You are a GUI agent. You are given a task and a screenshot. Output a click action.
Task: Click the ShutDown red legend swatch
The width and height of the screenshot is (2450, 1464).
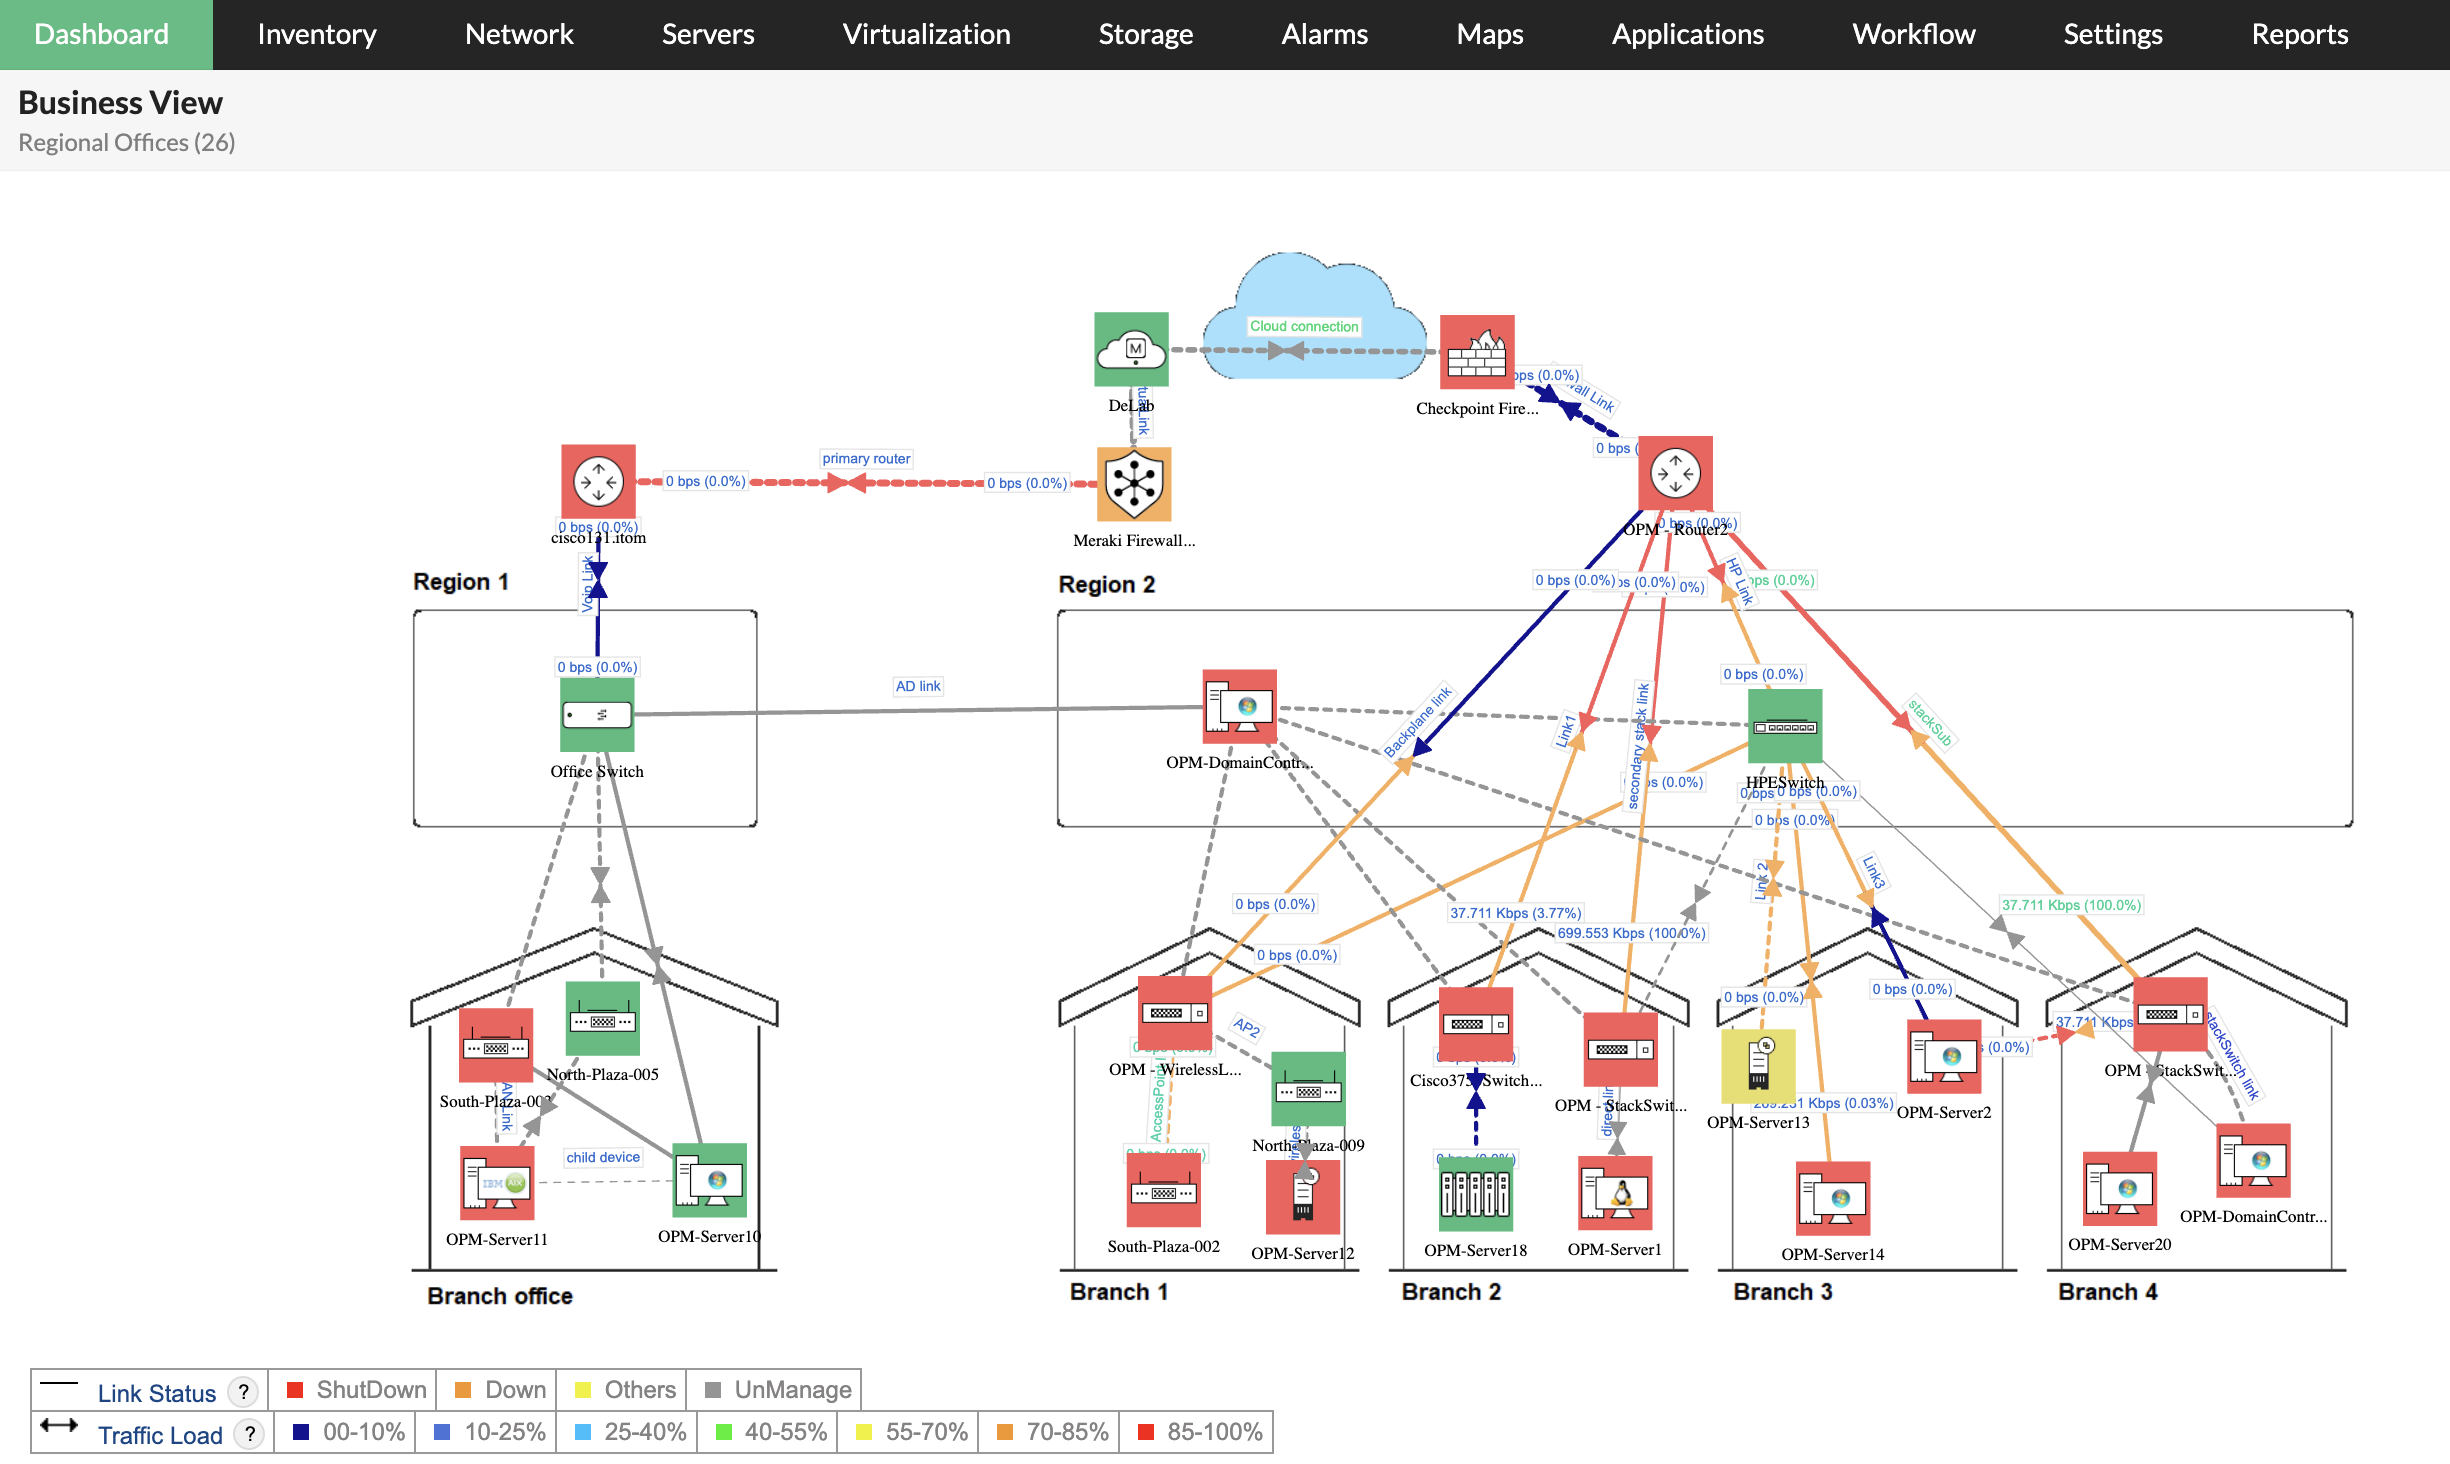(x=295, y=1390)
